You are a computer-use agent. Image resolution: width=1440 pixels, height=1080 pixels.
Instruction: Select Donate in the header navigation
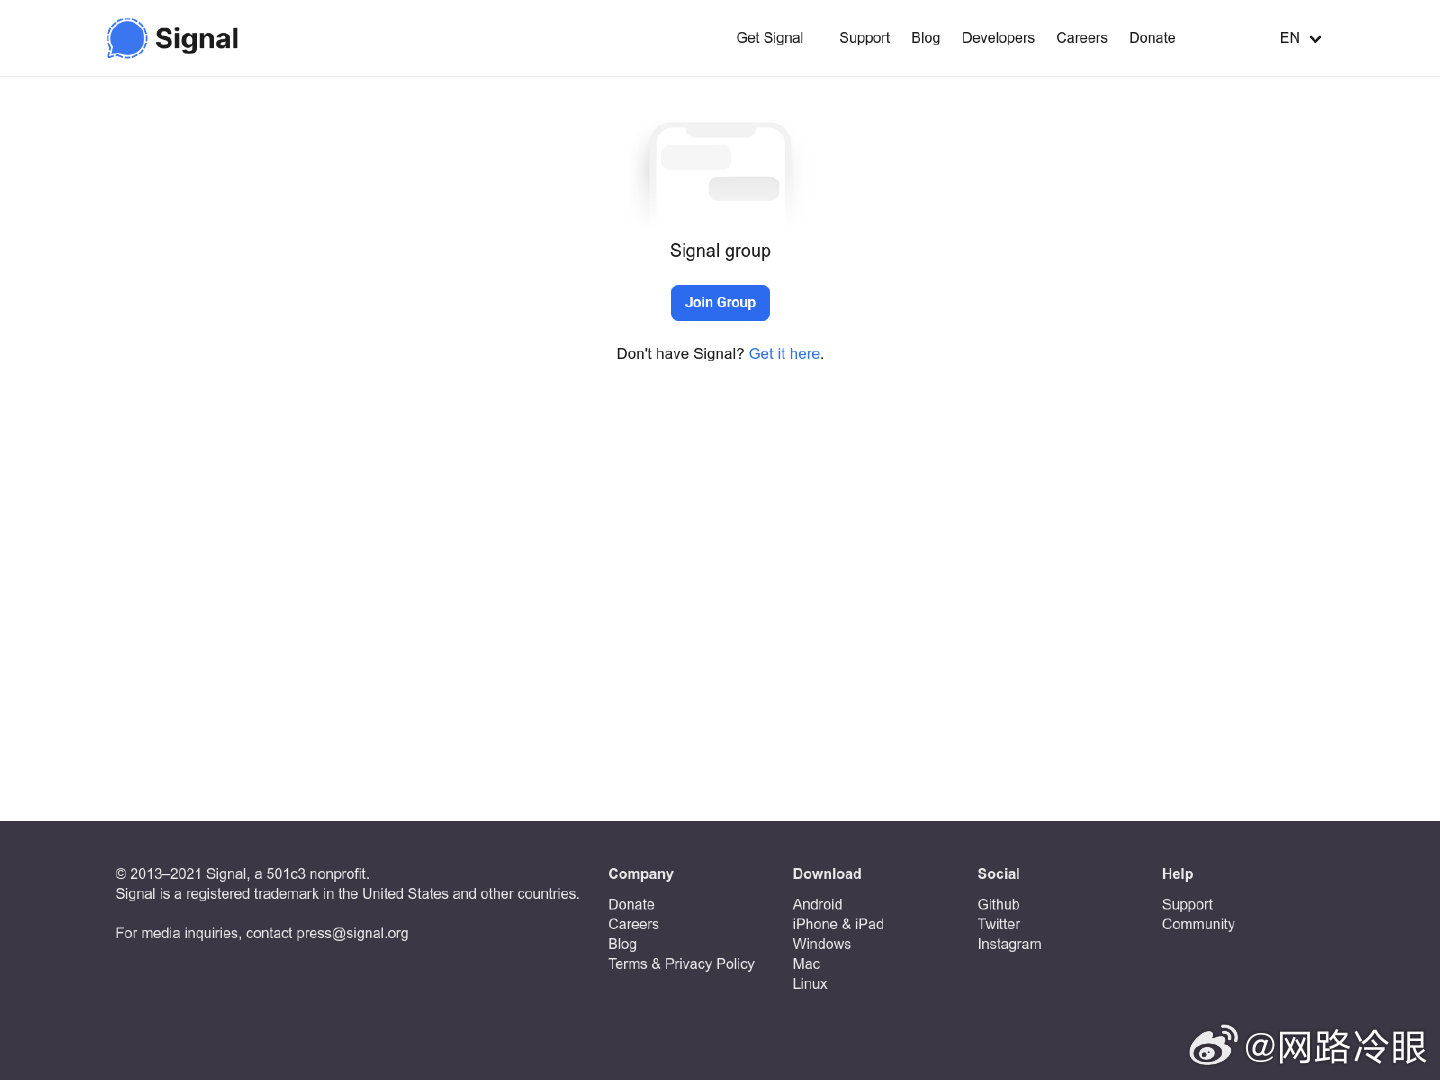click(1152, 38)
